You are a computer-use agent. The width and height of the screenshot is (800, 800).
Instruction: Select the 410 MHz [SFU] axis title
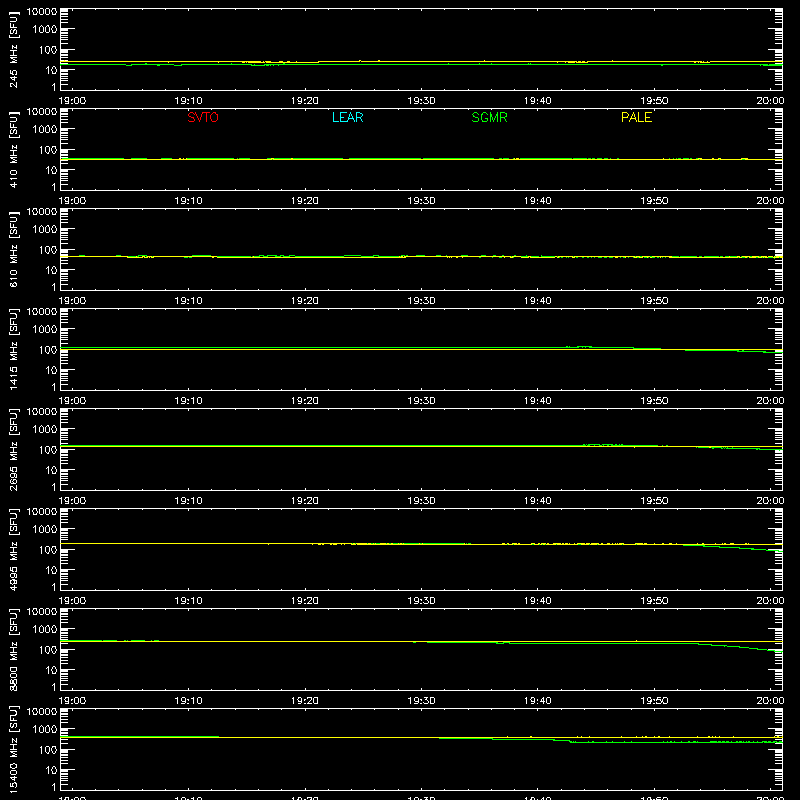pyautogui.click(x=13, y=149)
